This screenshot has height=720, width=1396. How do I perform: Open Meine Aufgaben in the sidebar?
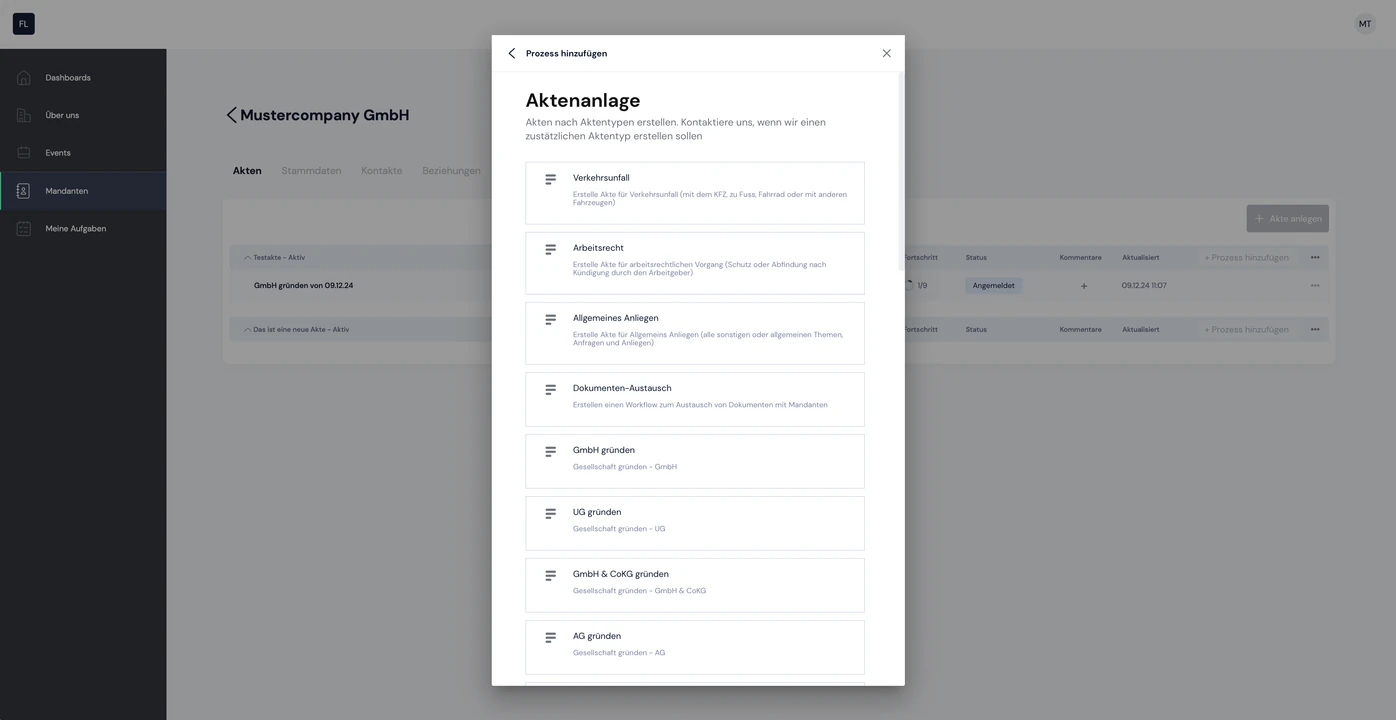click(x=83, y=229)
